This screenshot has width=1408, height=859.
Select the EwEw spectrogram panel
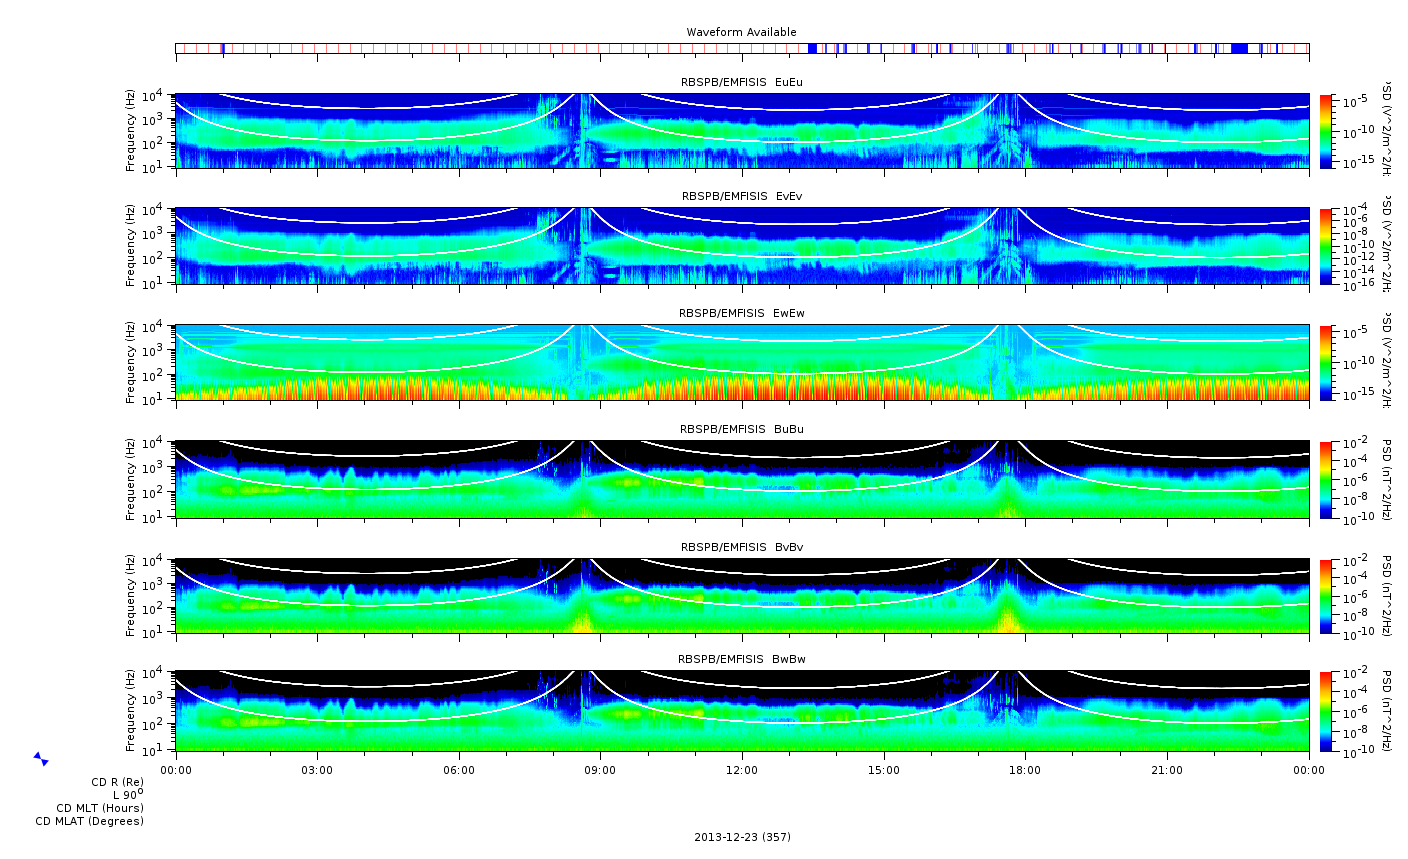point(741,362)
